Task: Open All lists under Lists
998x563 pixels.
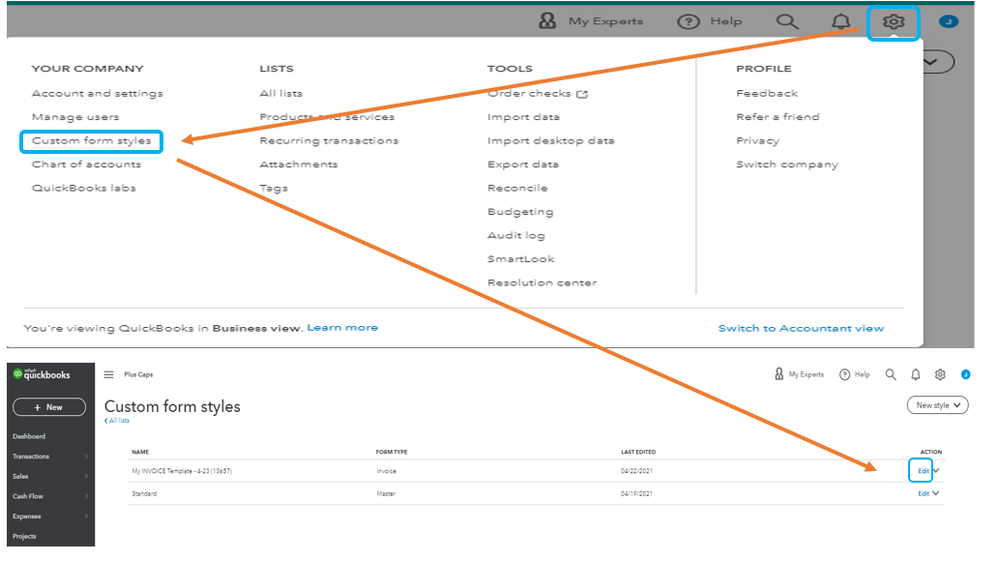Action: click(281, 94)
